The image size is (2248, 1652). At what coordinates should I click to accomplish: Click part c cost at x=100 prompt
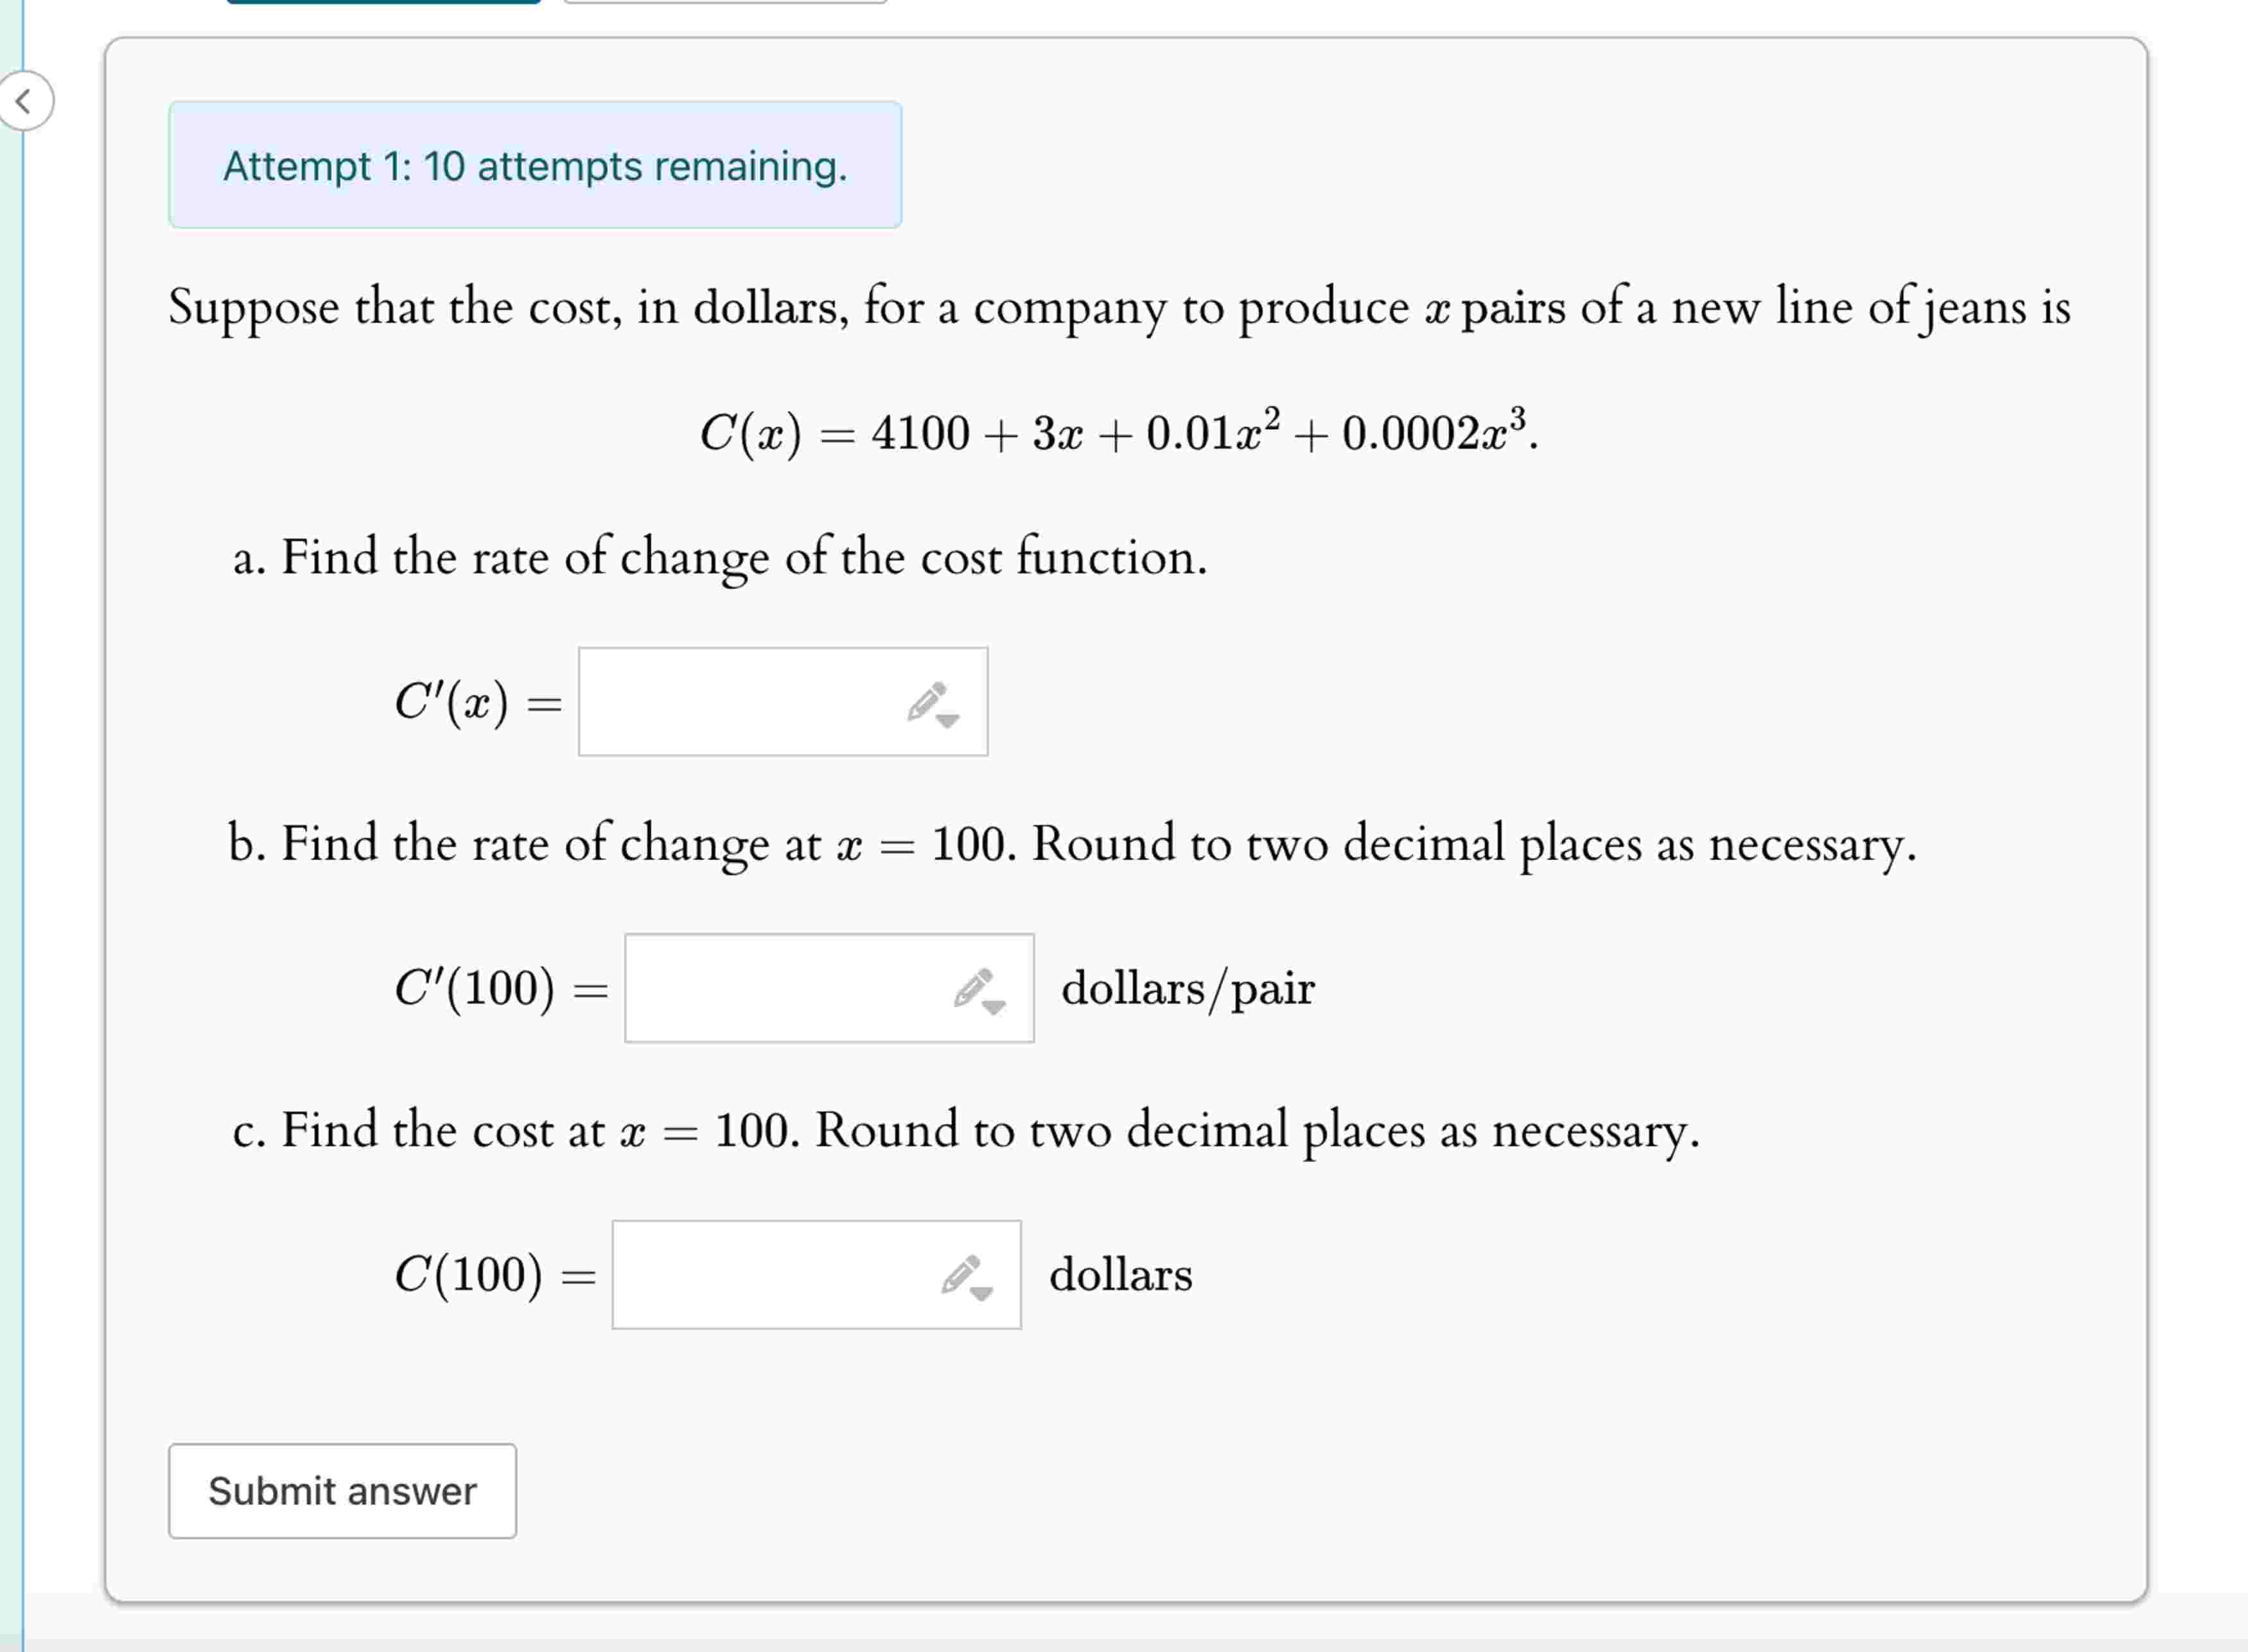966,1131
